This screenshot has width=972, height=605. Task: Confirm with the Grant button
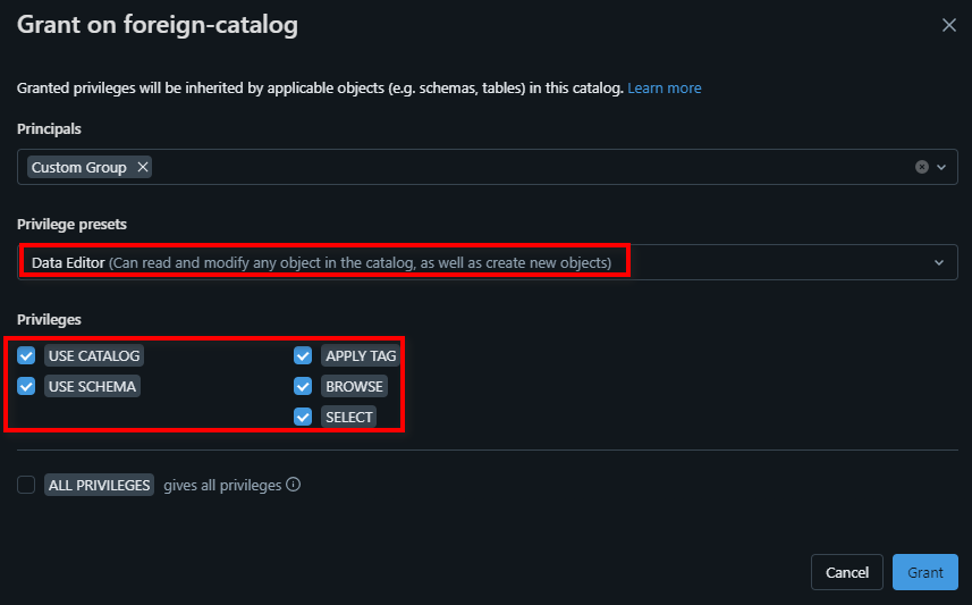point(925,572)
